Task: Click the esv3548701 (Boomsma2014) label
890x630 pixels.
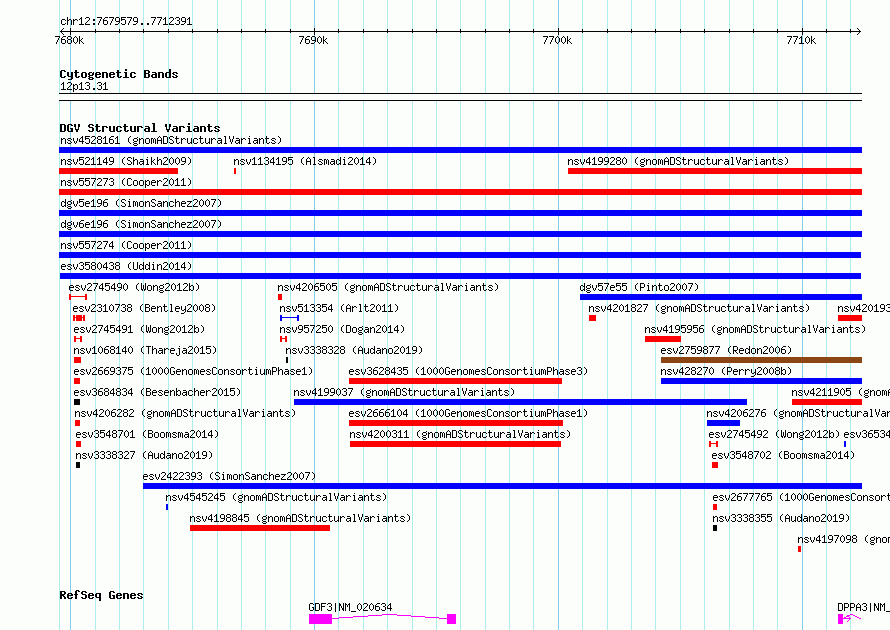Action: 147,434
